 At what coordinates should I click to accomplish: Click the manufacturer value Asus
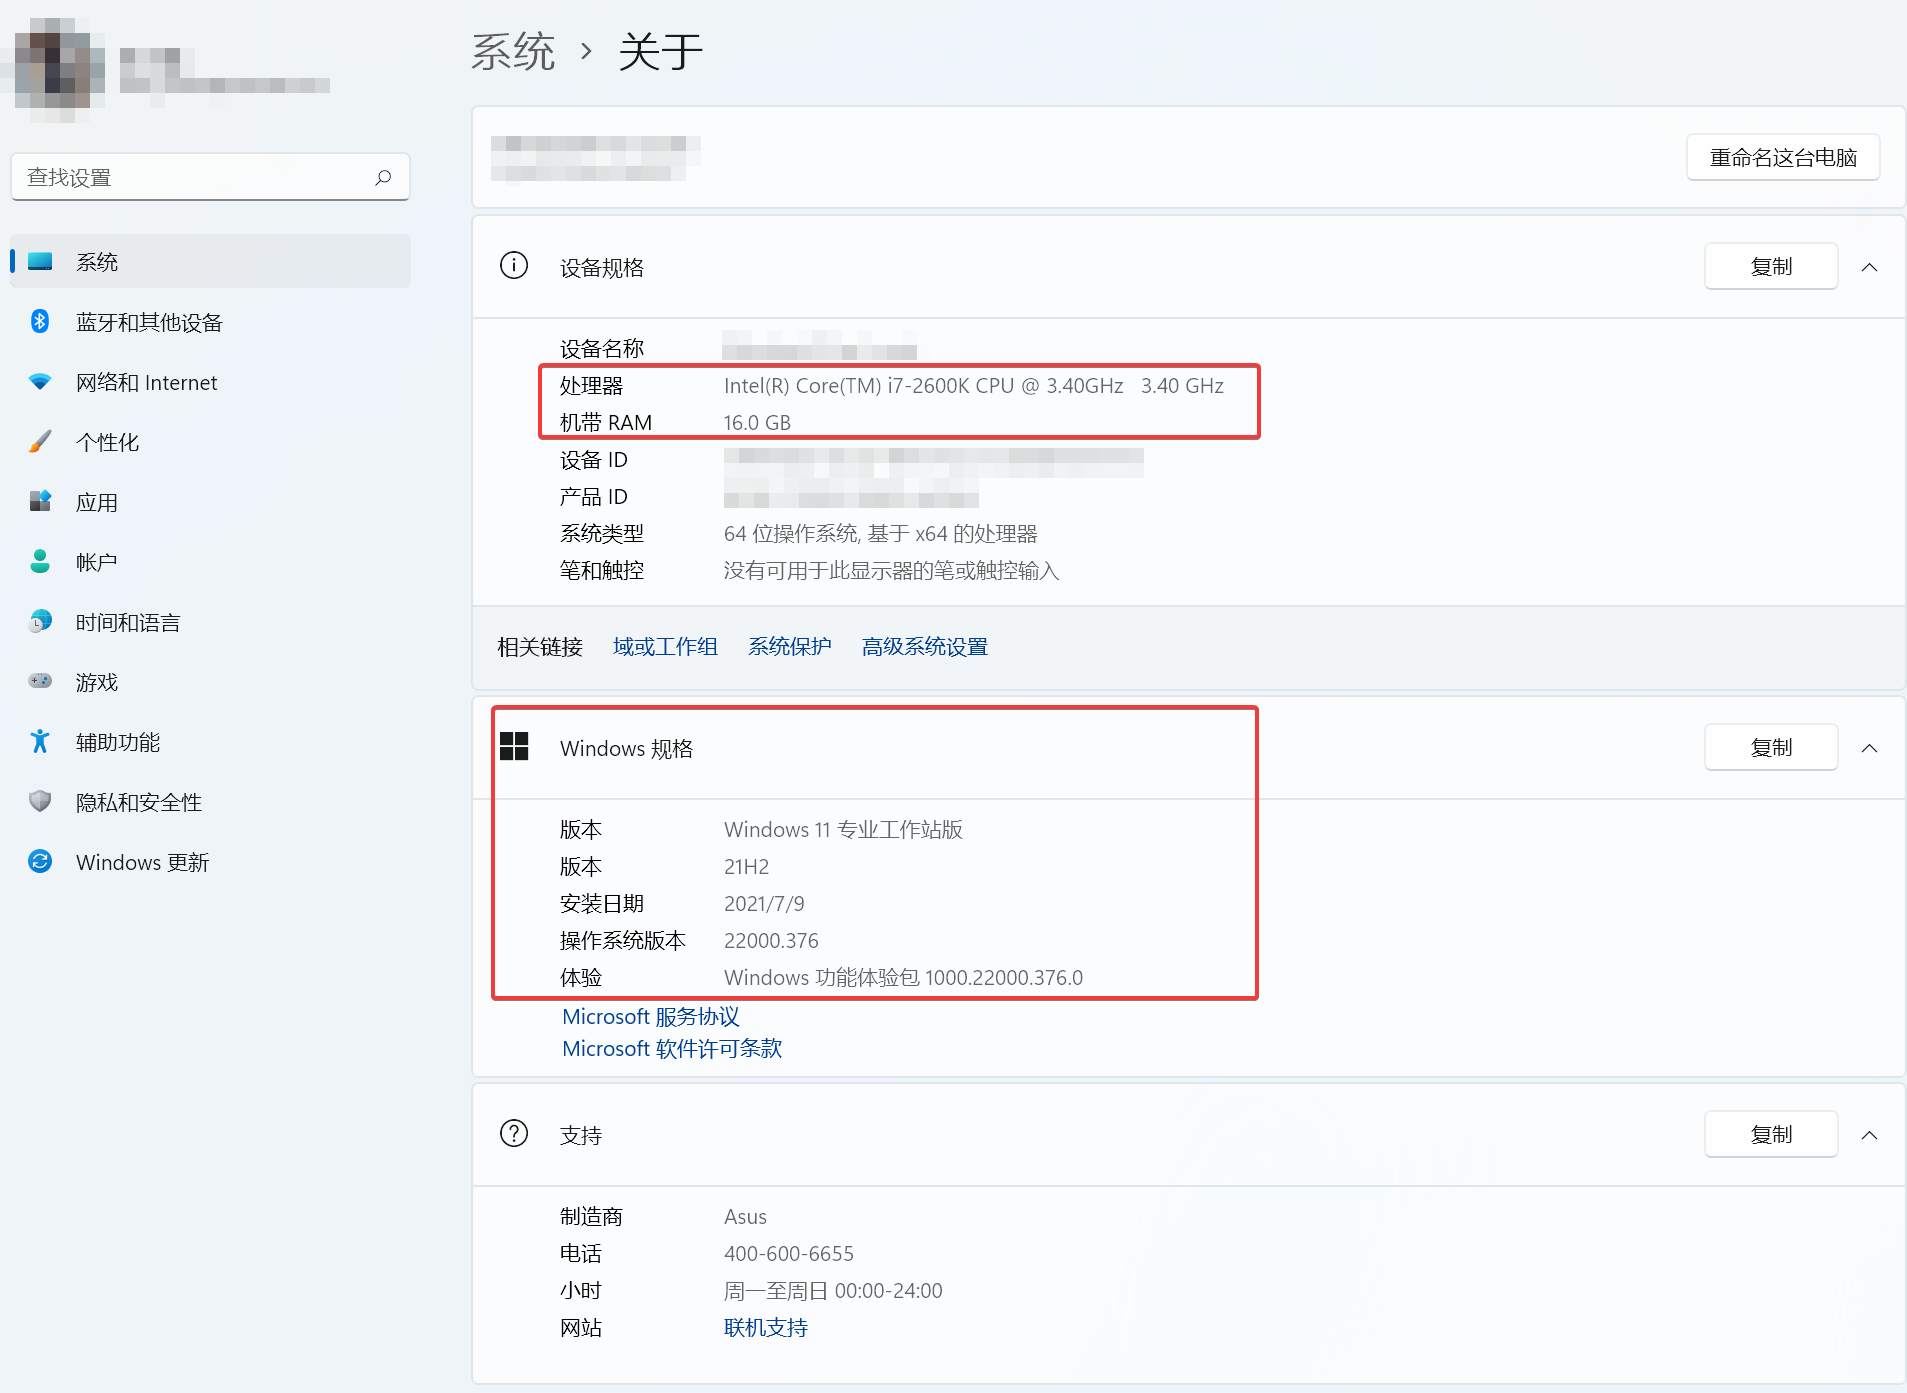tap(745, 1217)
